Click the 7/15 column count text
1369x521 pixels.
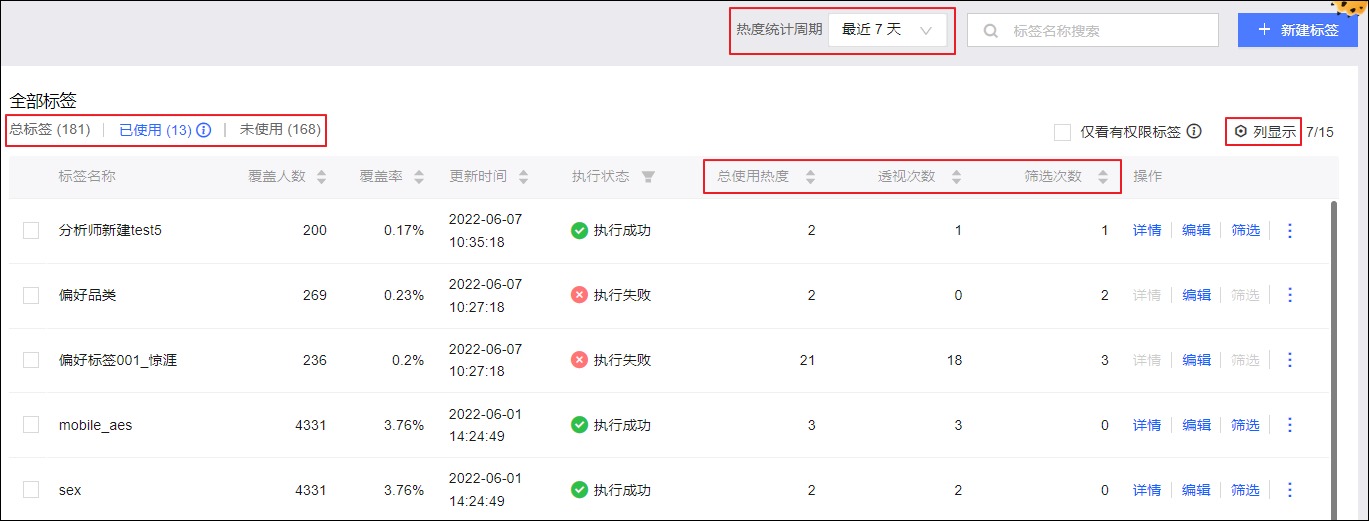1320,132
